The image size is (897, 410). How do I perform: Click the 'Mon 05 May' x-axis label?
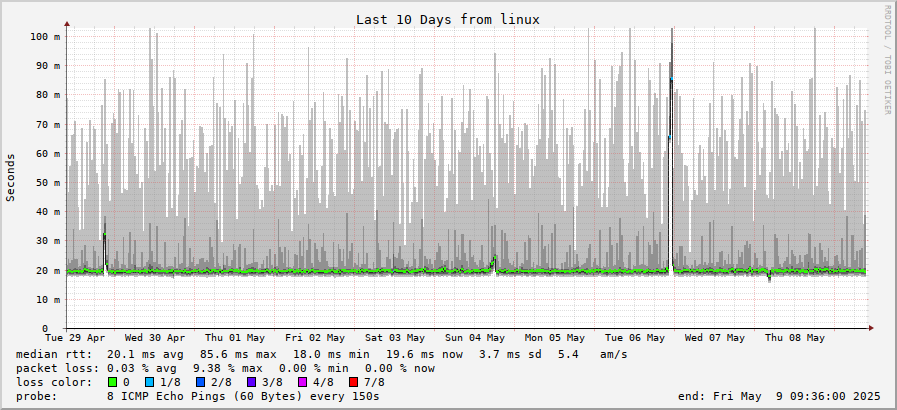coord(555,337)
